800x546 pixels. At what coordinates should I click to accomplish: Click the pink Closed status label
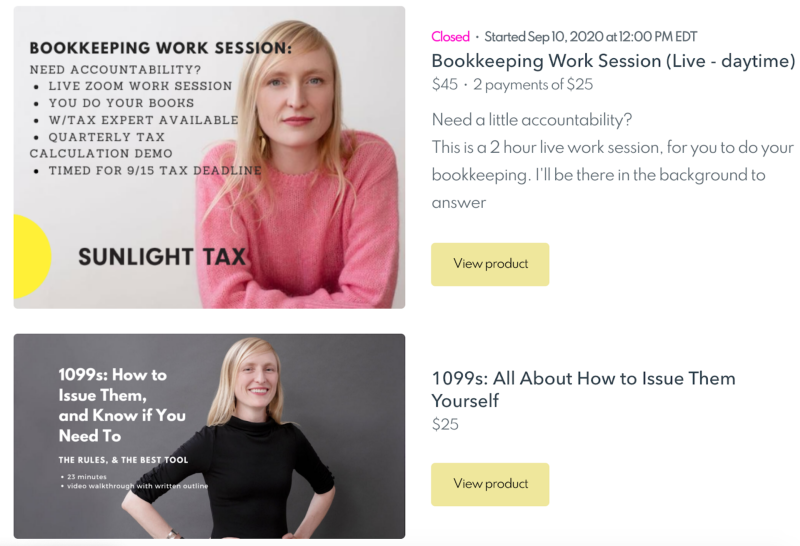[x=450, y=37]
